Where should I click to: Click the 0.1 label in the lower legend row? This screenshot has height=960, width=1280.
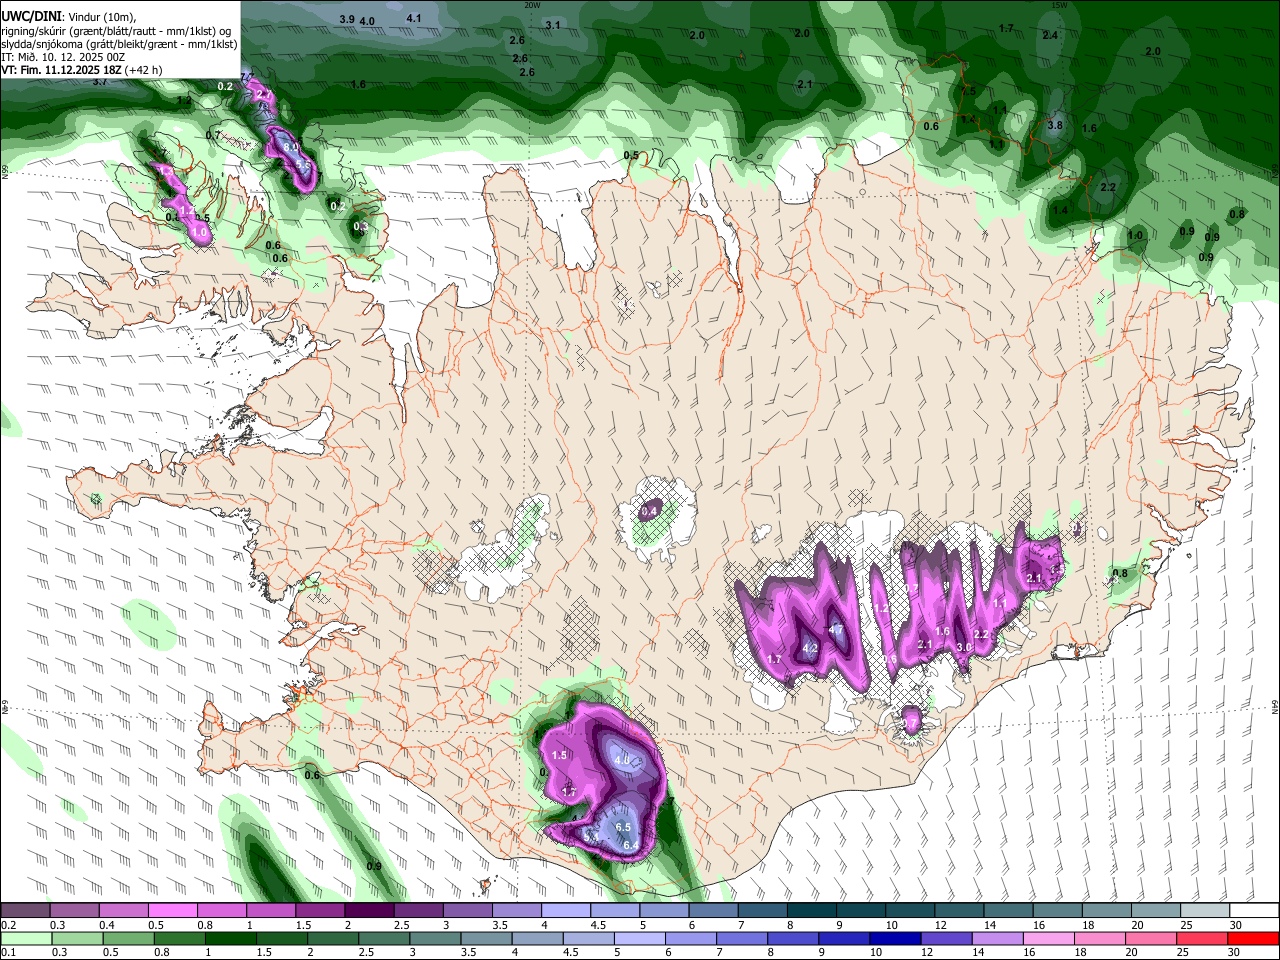(8, 952)
